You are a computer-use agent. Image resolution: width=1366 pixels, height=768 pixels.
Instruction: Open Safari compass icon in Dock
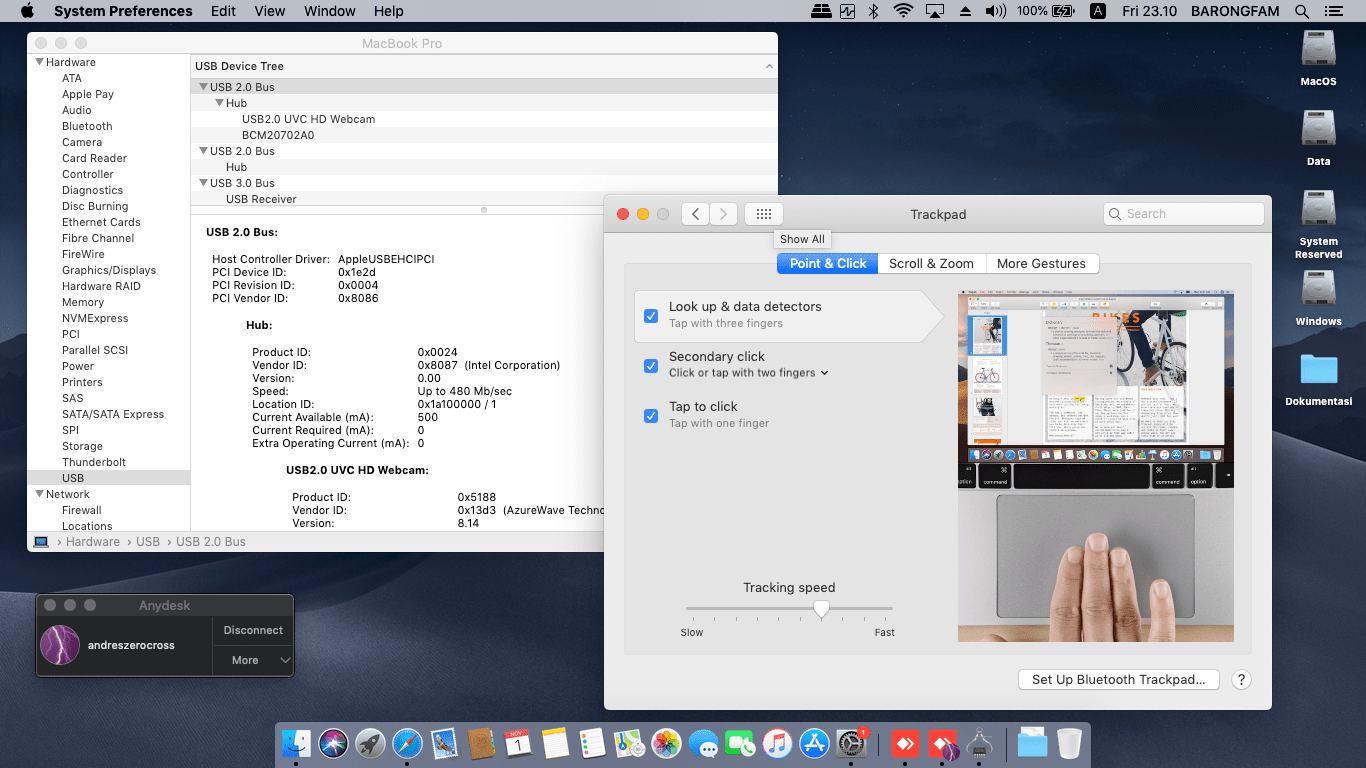click(x=407, y=743)
